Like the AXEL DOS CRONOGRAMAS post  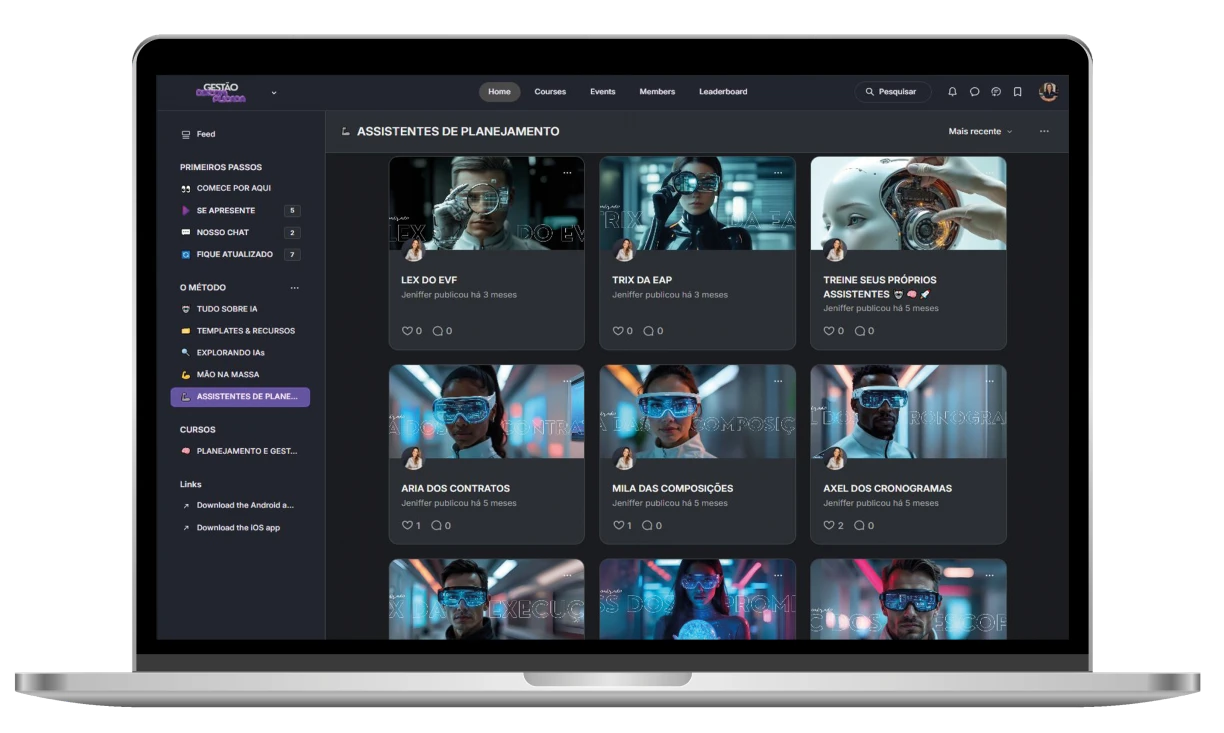click(828, 525)
